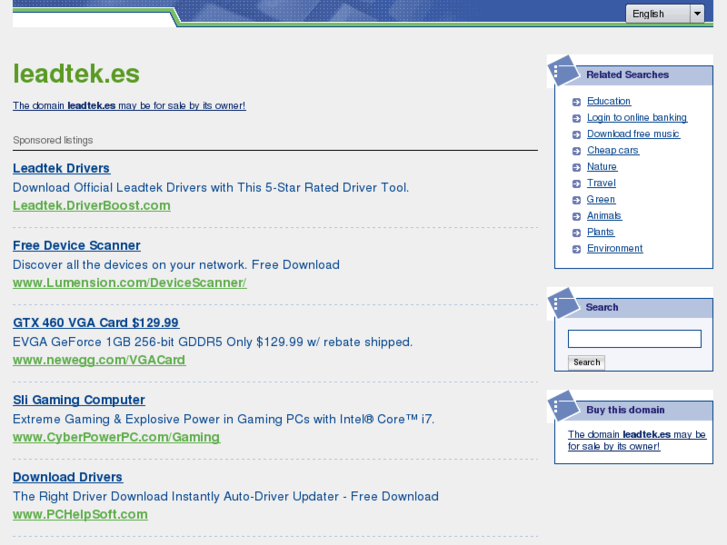Viewport: 727px width, 545px height.
Task: Click the arrow bullet icon beside Nature
Action: point(576,167)
